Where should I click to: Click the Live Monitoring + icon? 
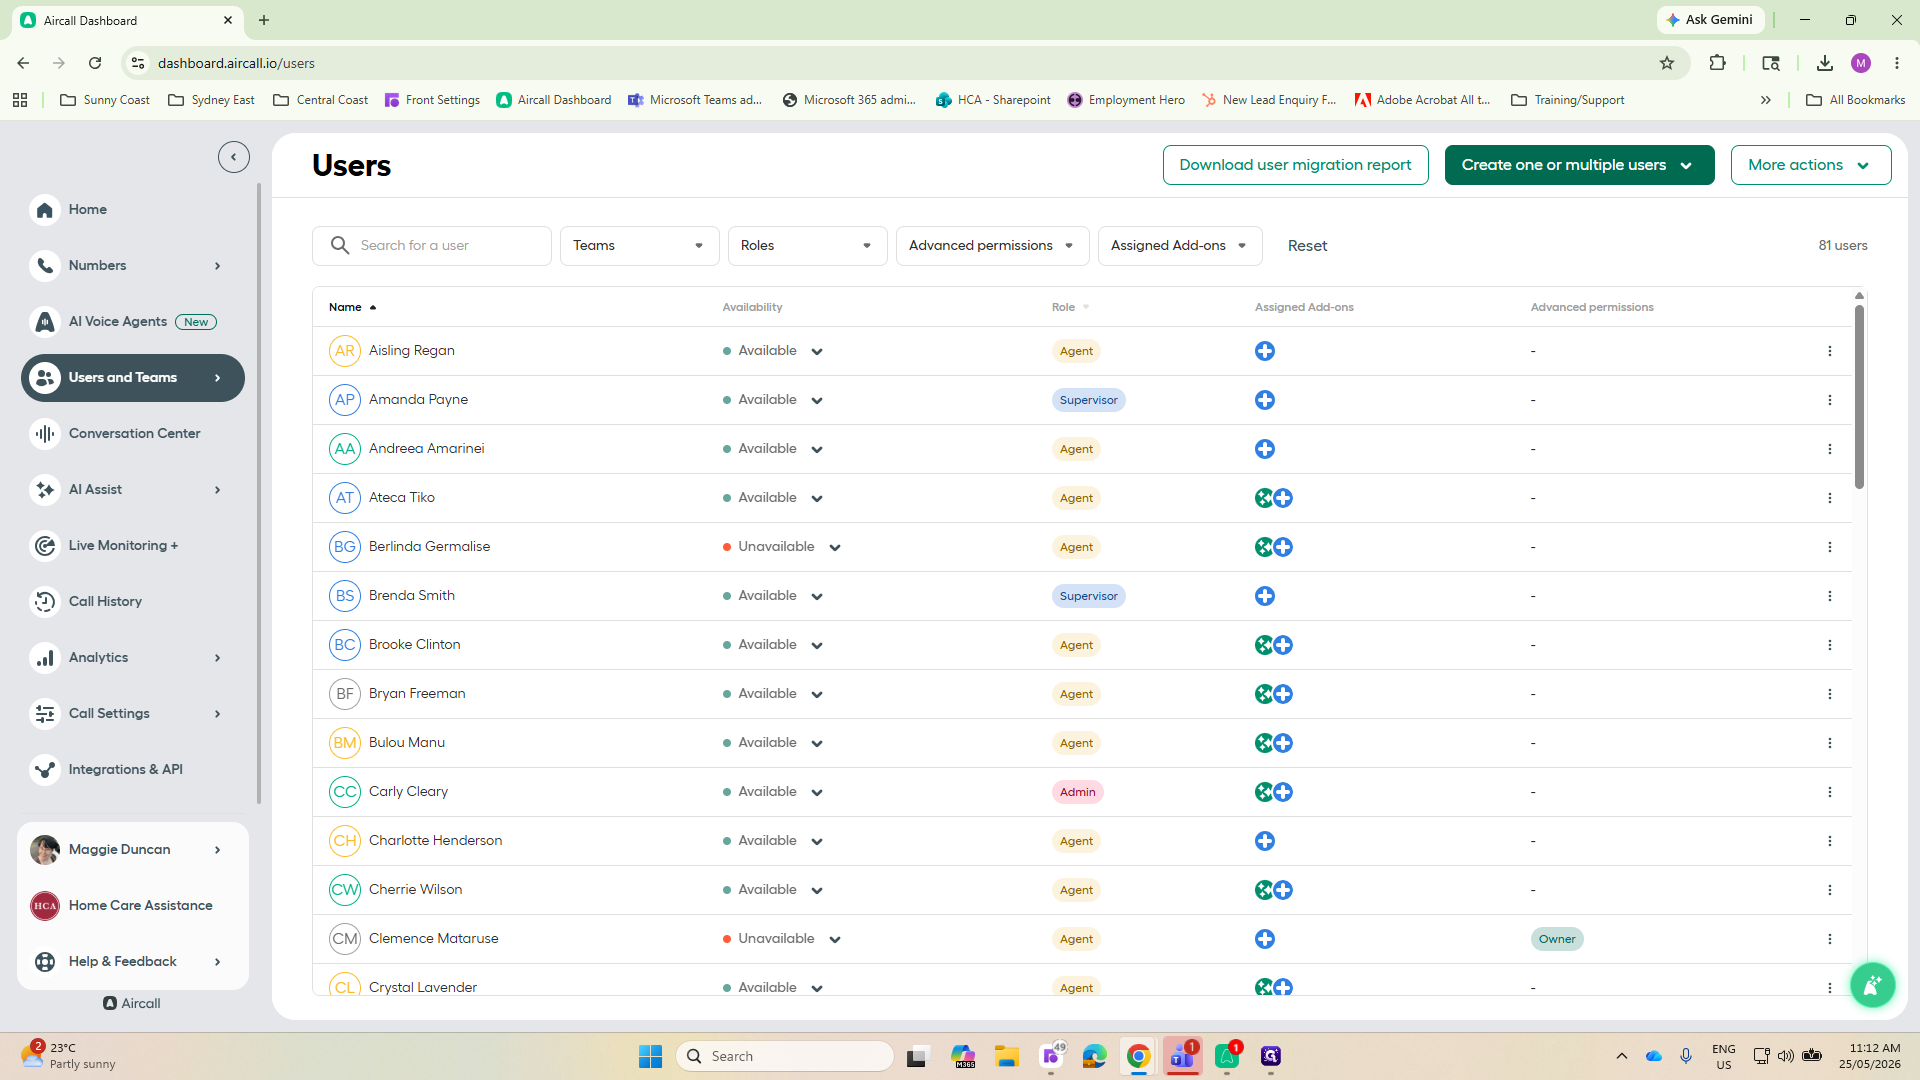pos(45,546)
